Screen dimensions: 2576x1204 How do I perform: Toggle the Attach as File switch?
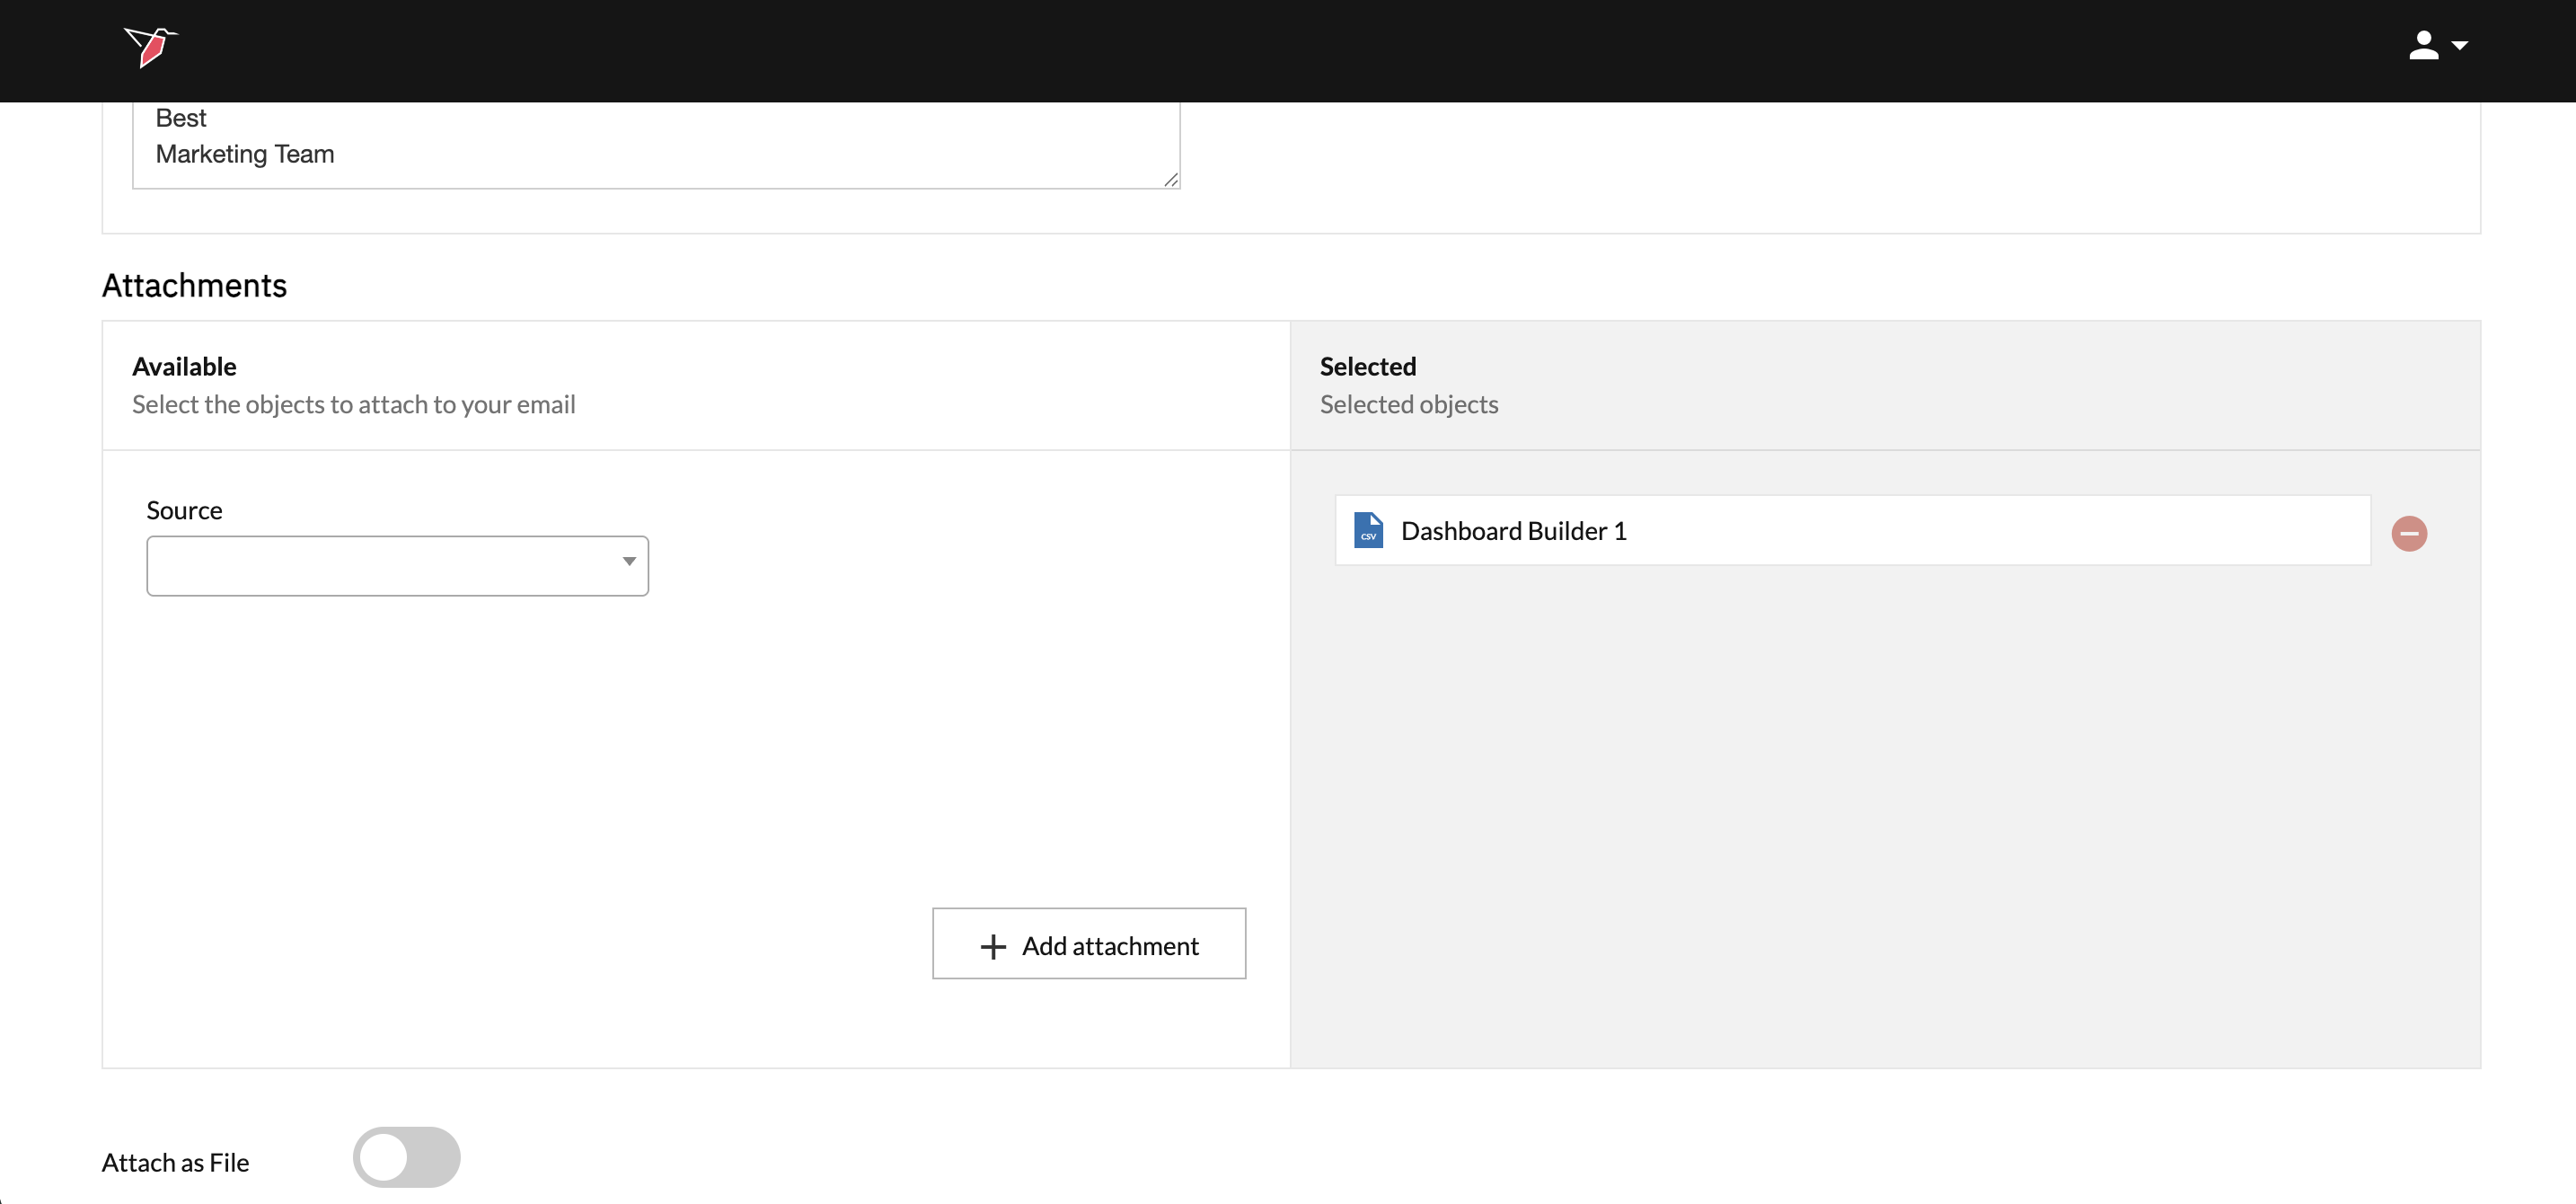pyautogui.click(x=406, y=1157)
